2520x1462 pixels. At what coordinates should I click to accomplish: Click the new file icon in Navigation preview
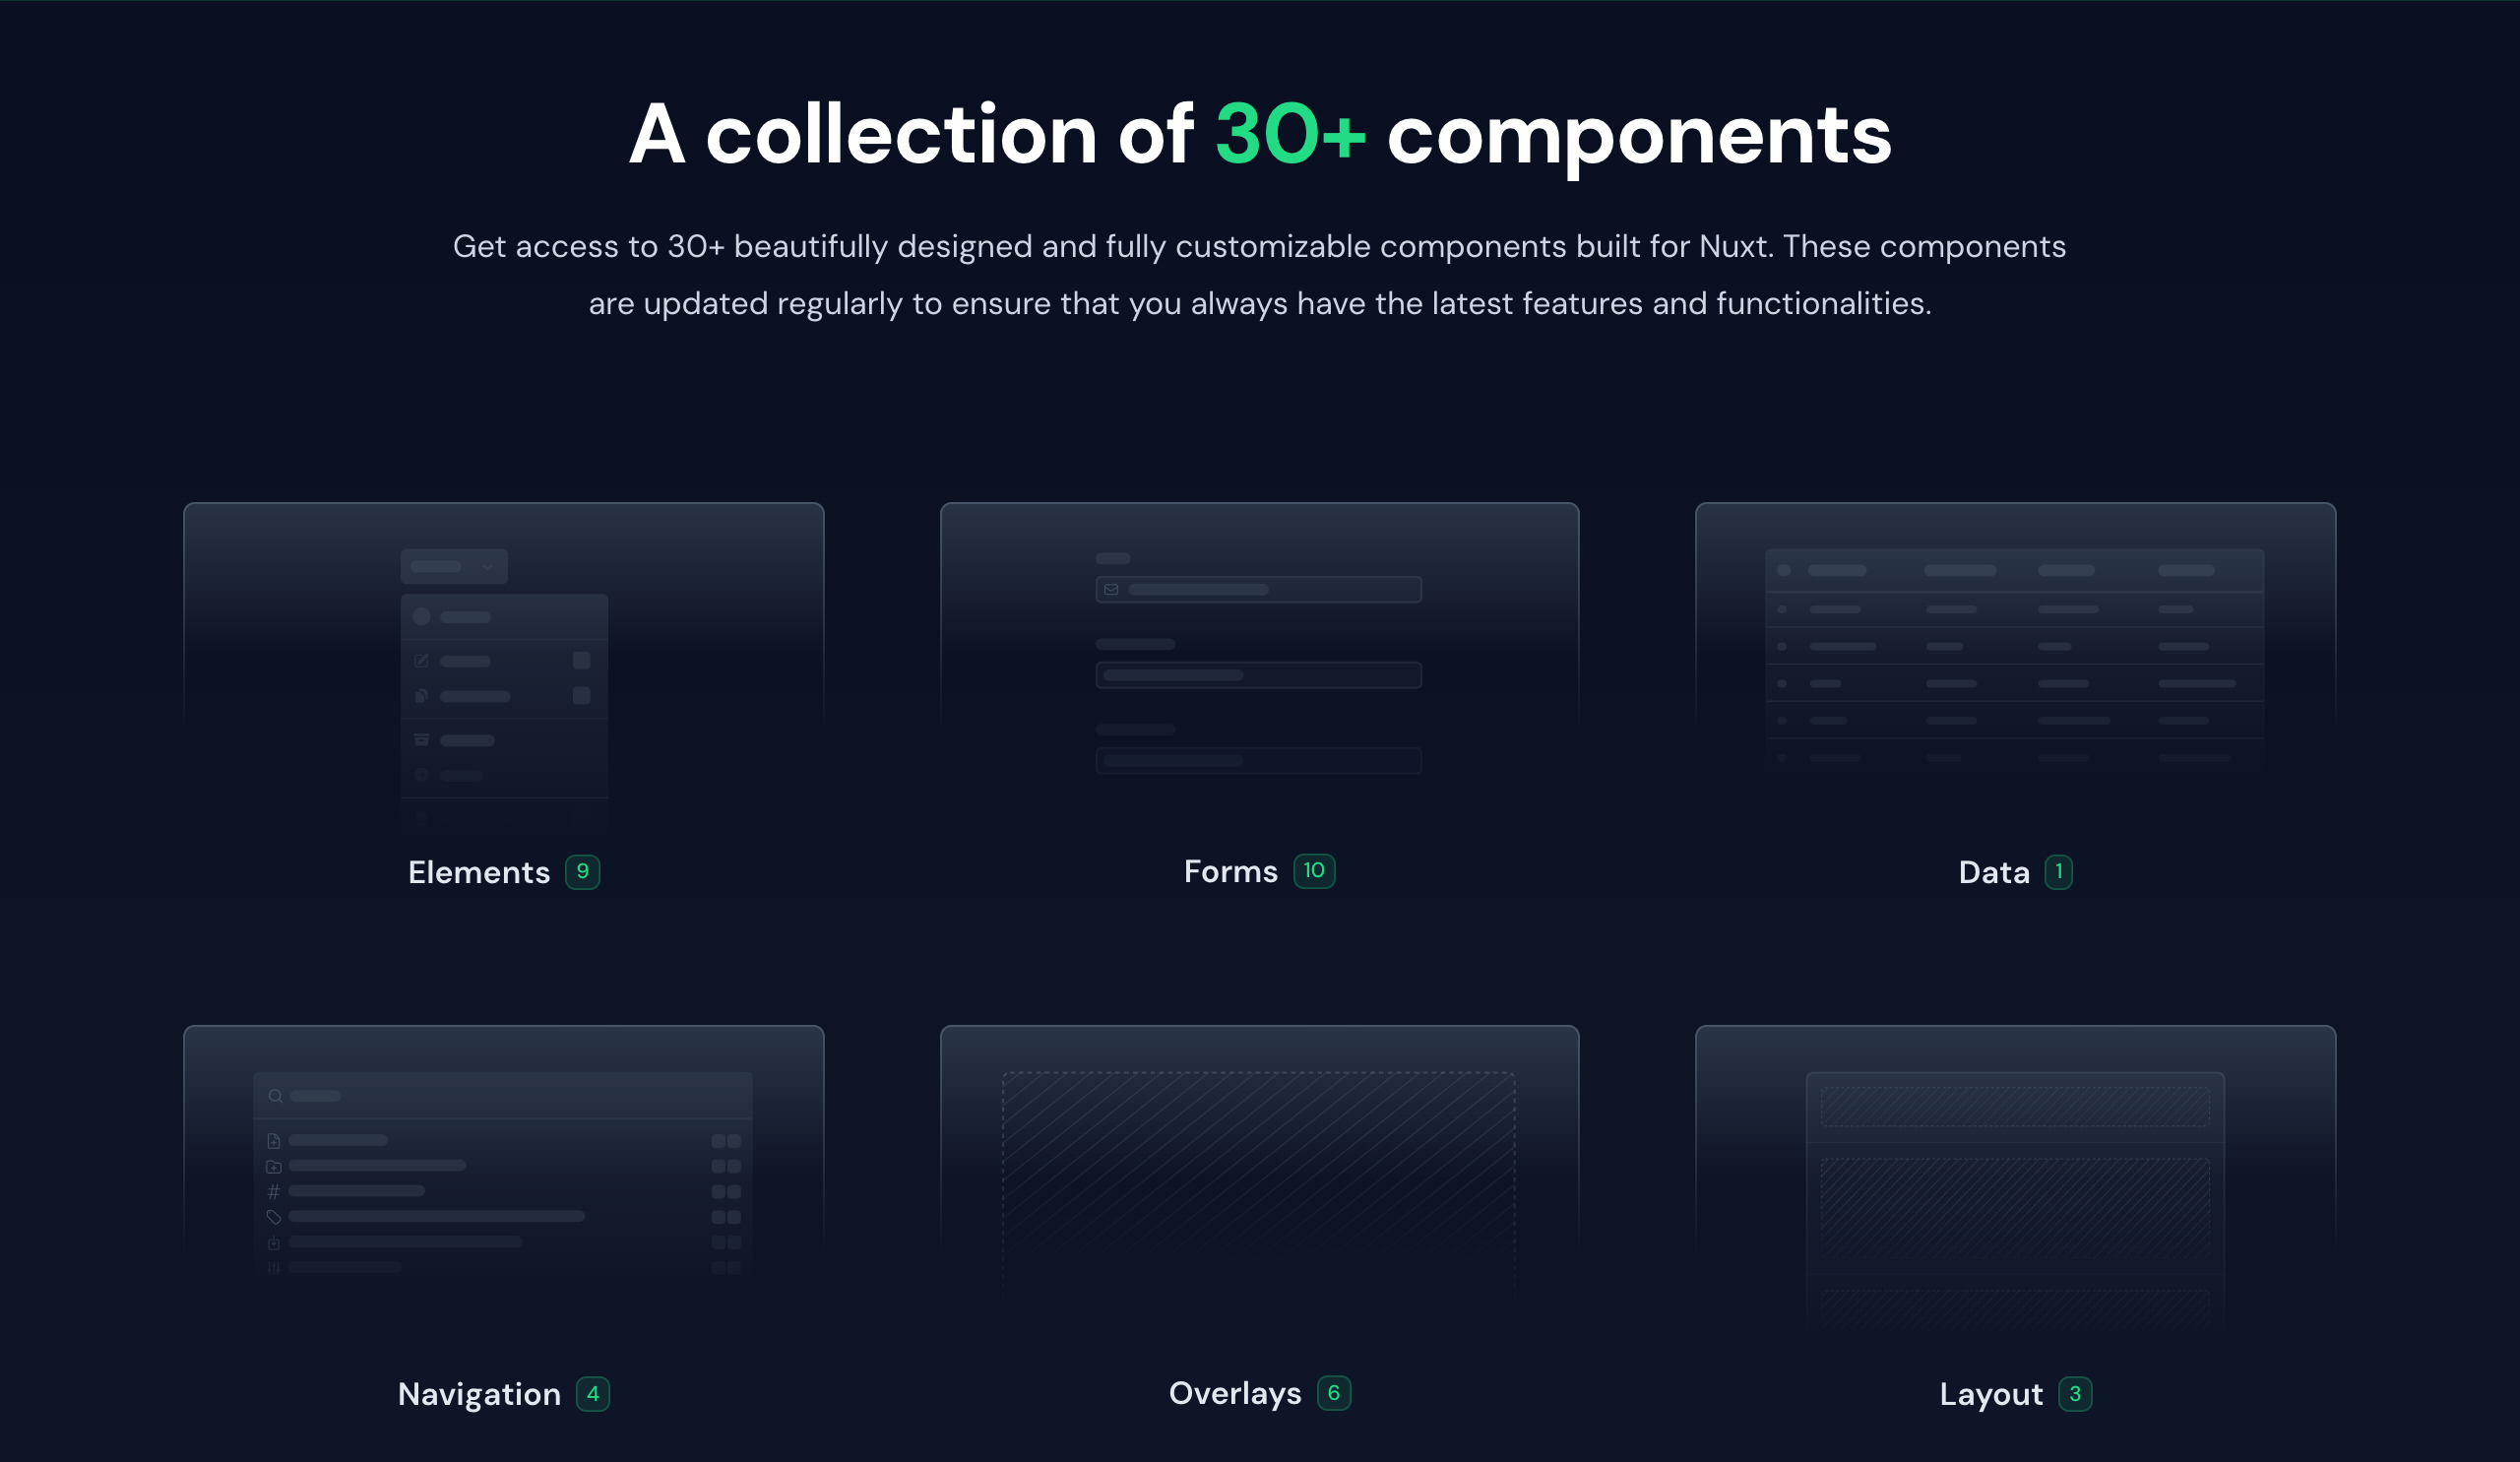pos(273,1140)
